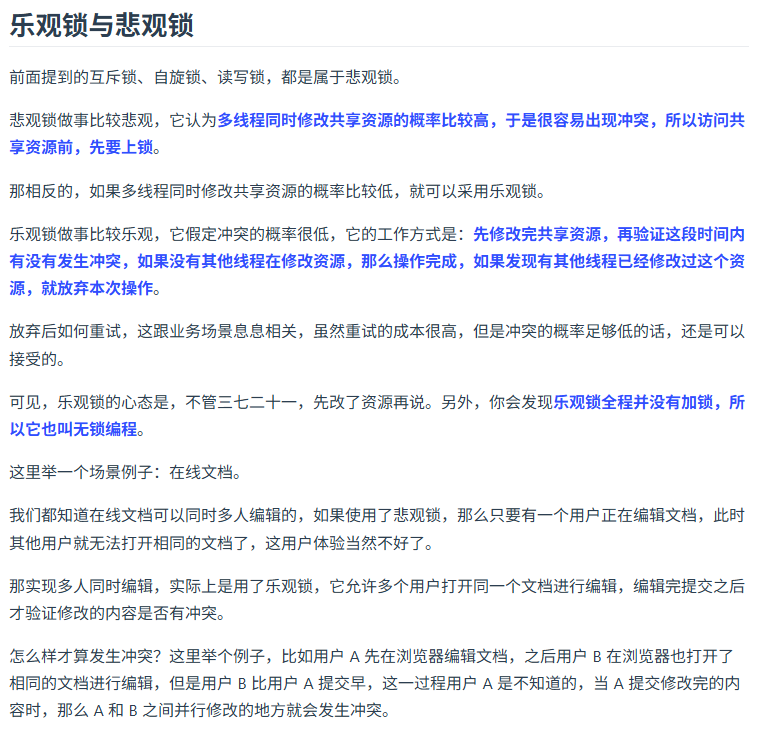Click the sentence starting "放弃后如何重试"
This screenshot has height=731, width=757.
tap(377, 345)
